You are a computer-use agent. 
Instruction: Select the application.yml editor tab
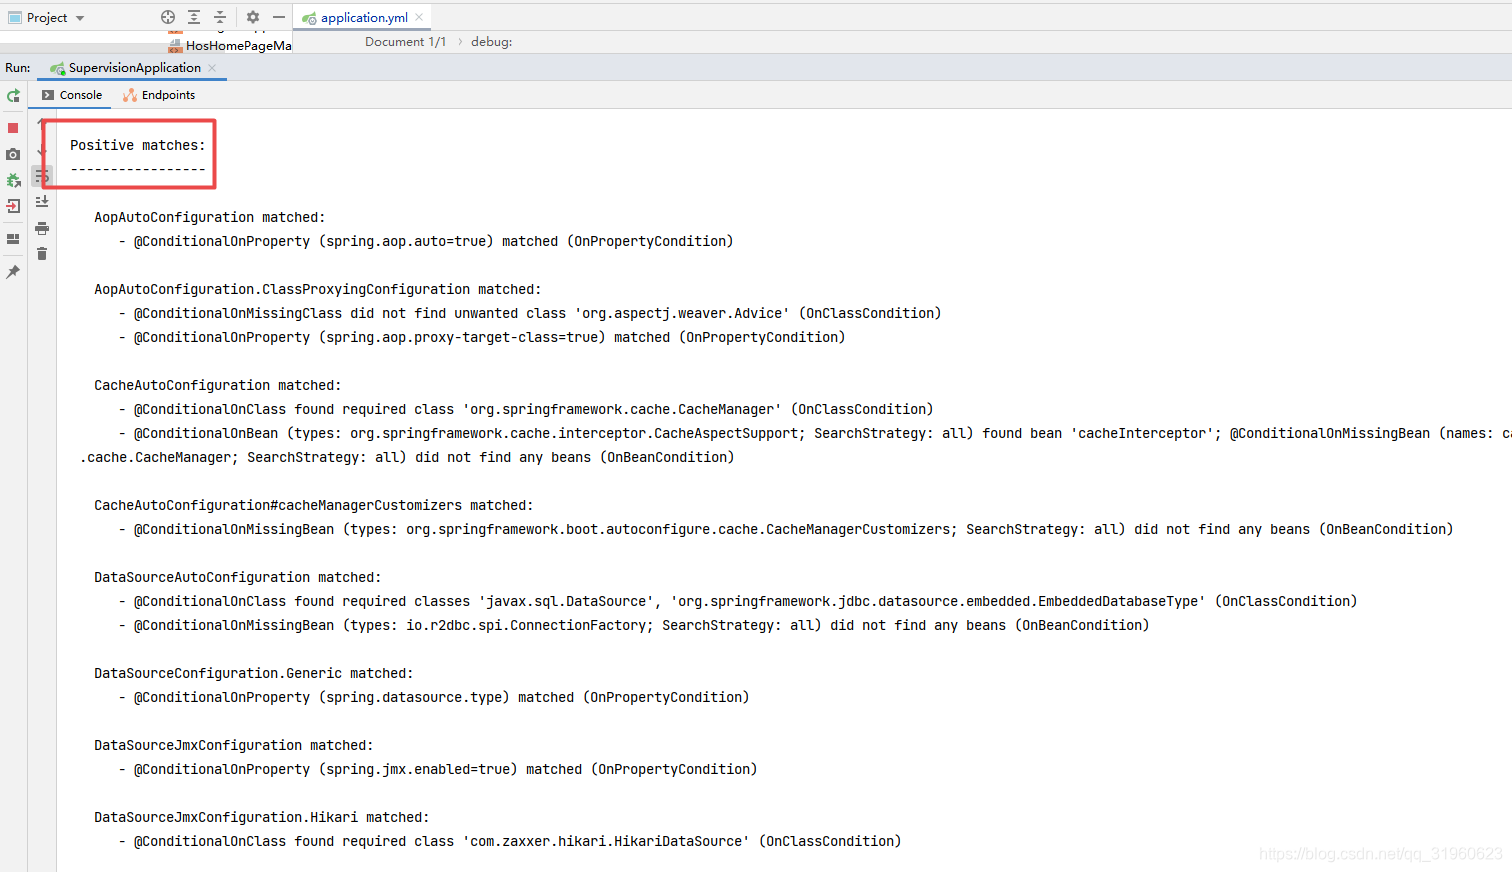pos(363,17)
